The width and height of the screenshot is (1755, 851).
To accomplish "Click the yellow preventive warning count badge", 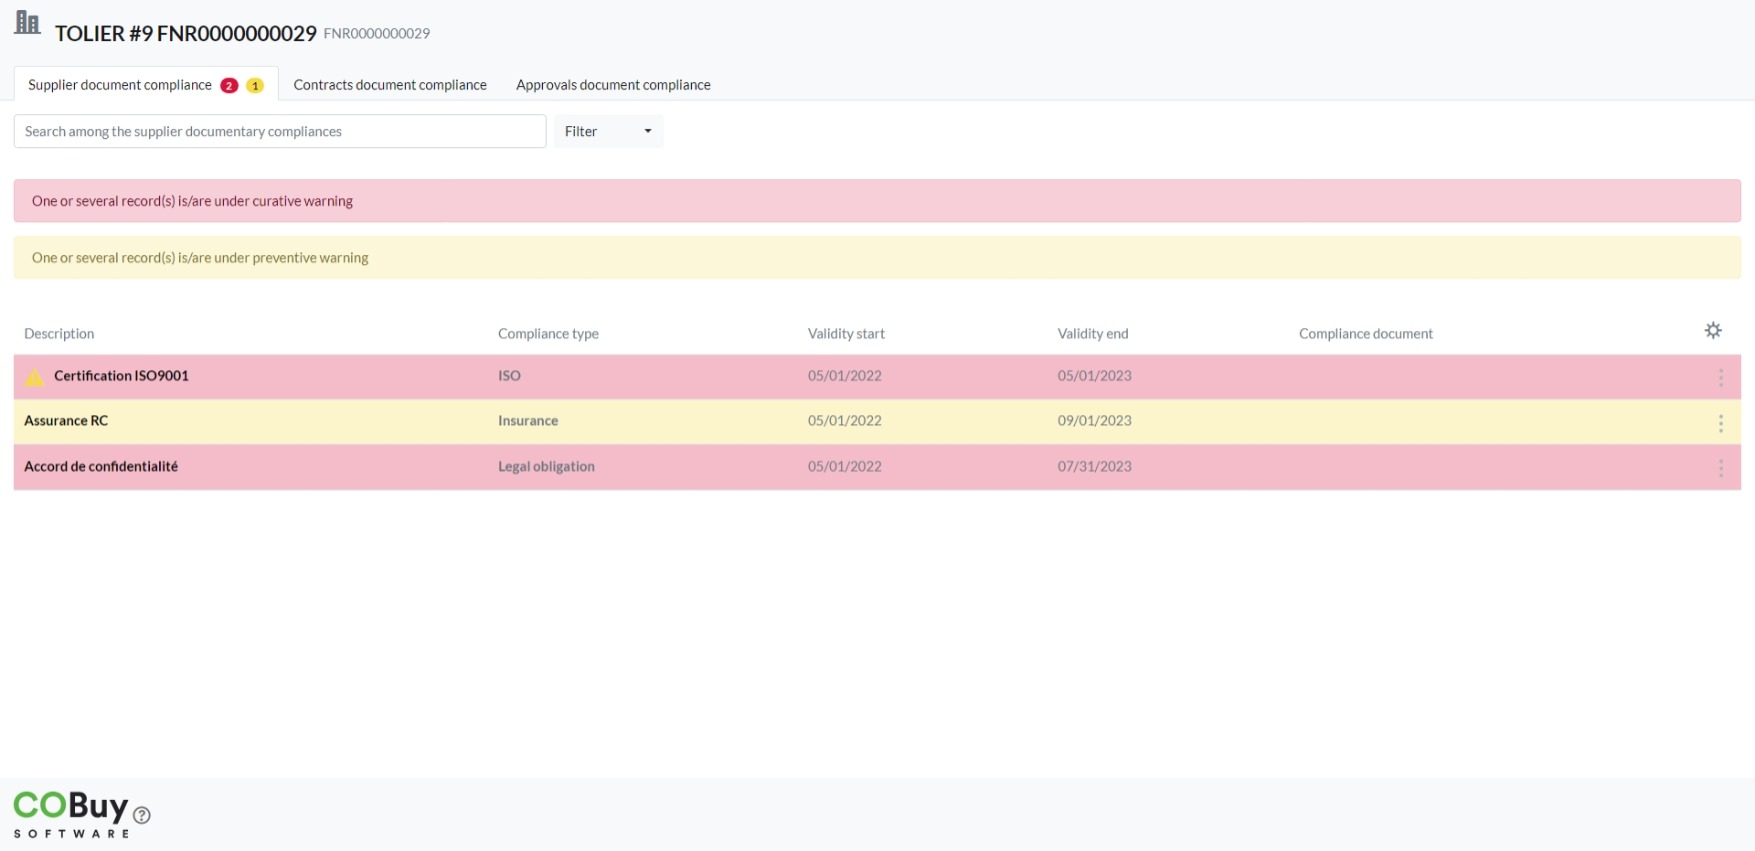I will 255,86.
